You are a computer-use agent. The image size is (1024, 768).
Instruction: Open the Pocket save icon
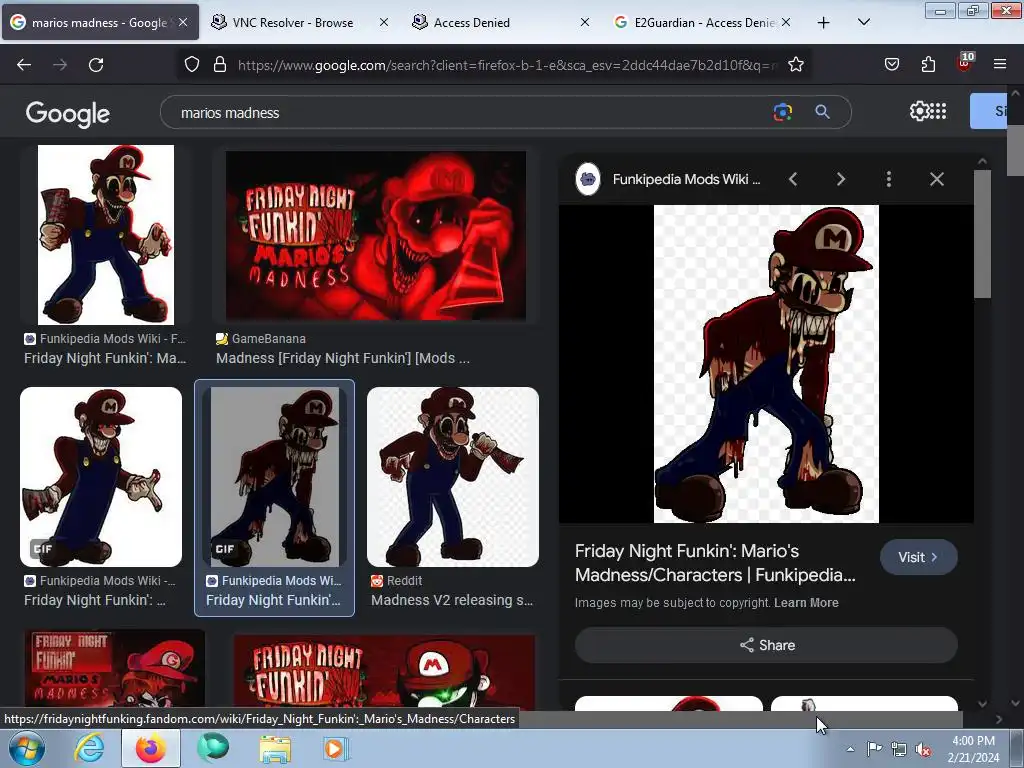tap(891, 64)
